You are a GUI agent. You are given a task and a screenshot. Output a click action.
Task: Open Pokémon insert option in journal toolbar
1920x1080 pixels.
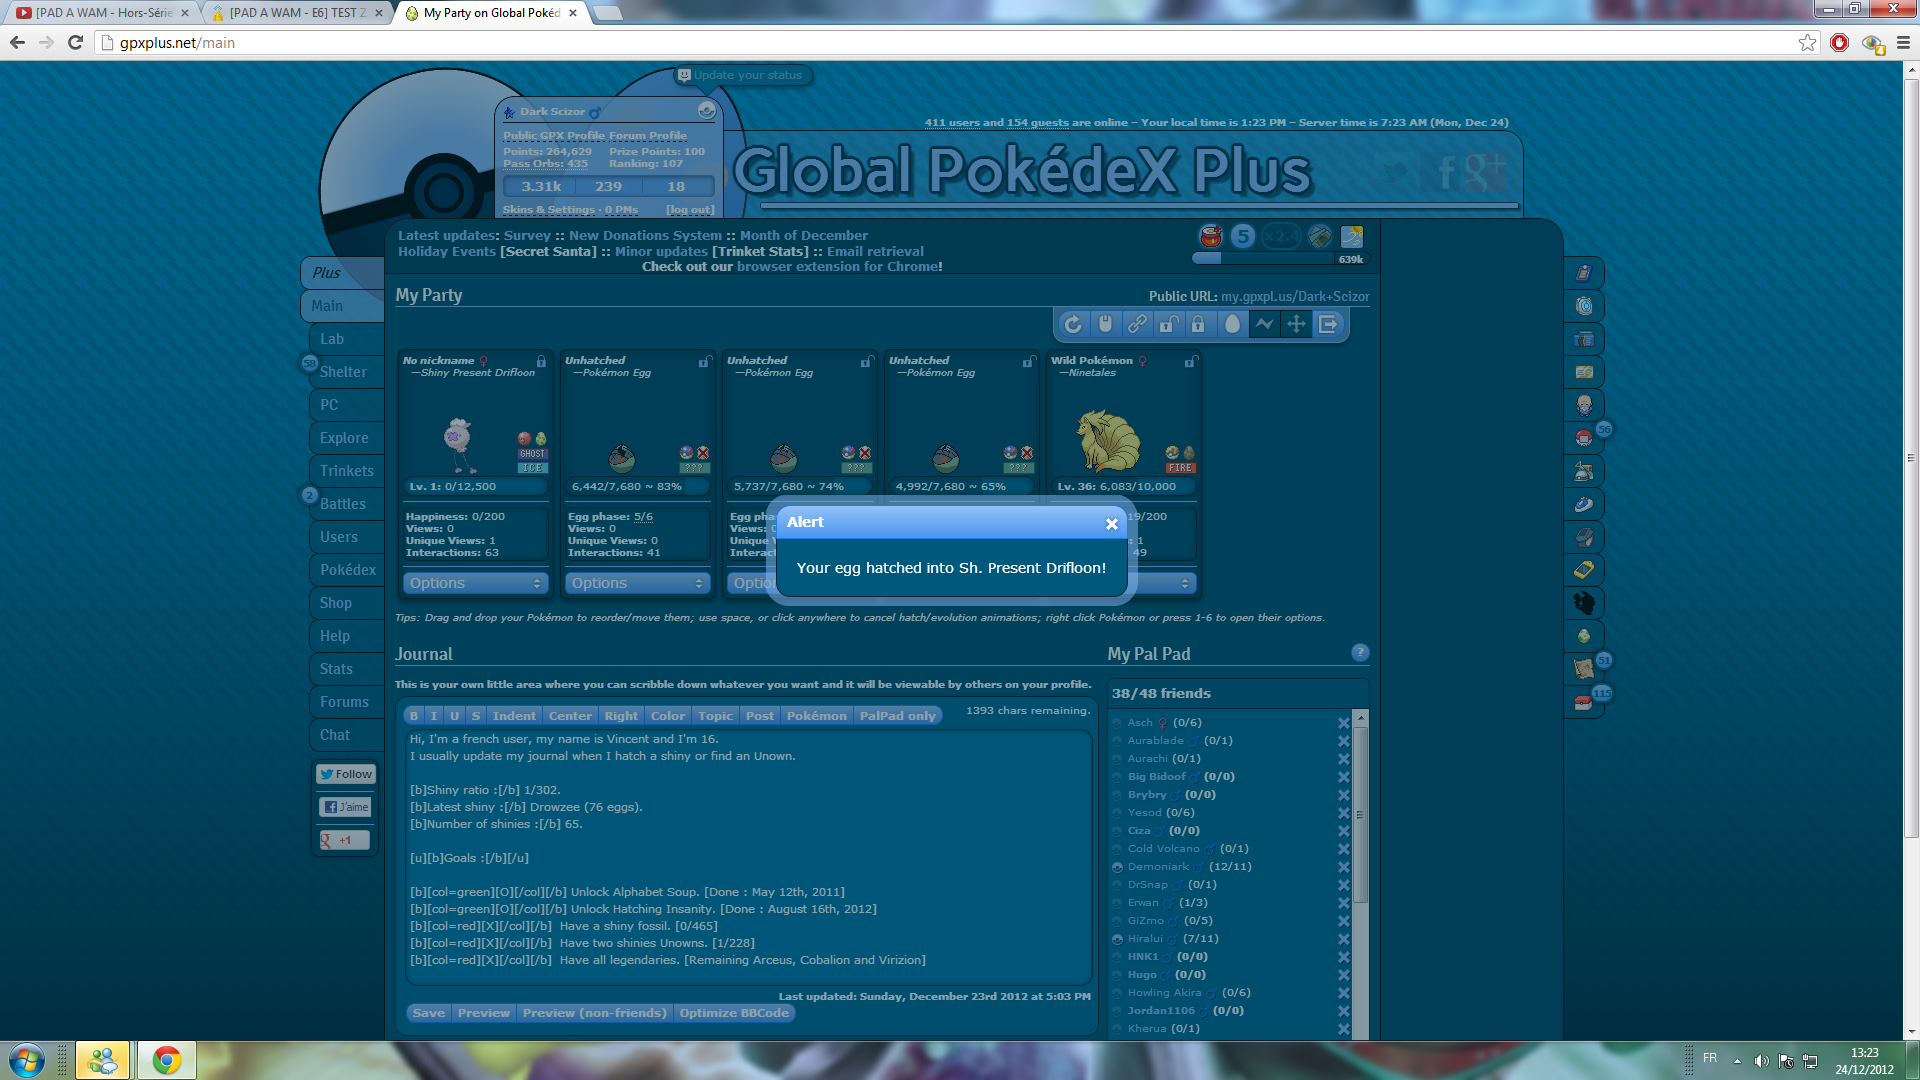[816, 716]
